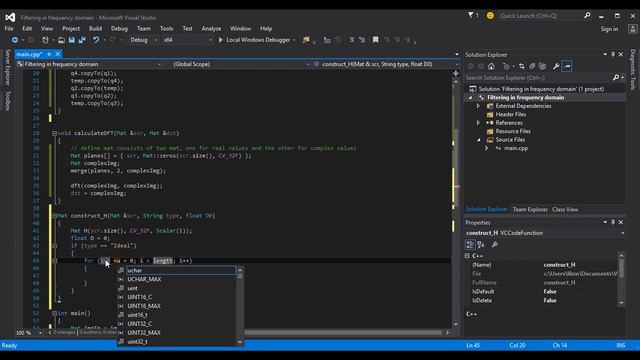
Task: Click the Visual Studio logo icon
Action: pos(10,17)
